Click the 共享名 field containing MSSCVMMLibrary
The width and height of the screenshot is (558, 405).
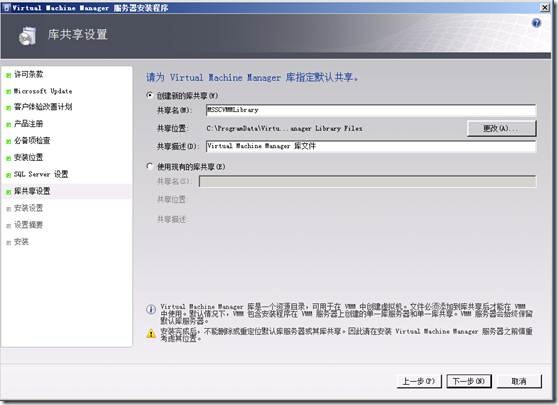371,110
